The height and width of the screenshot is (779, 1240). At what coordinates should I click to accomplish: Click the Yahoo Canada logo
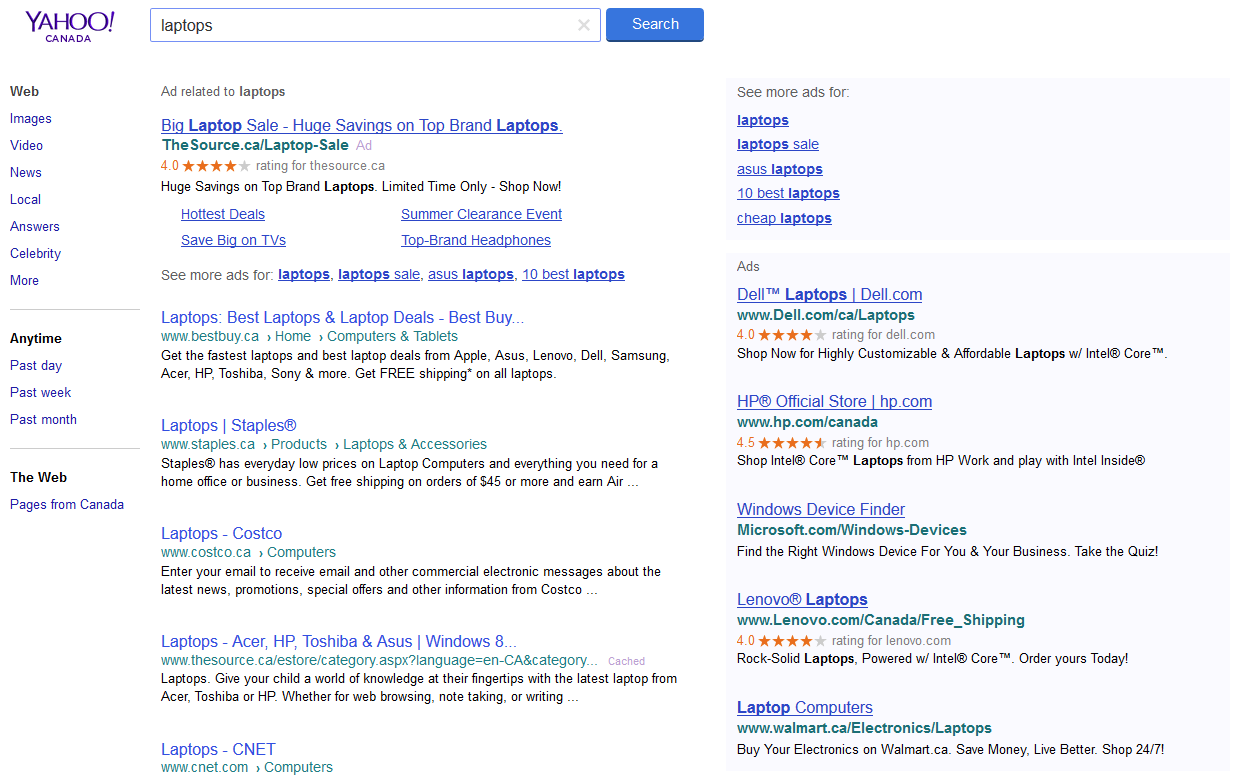pos(69,26)
